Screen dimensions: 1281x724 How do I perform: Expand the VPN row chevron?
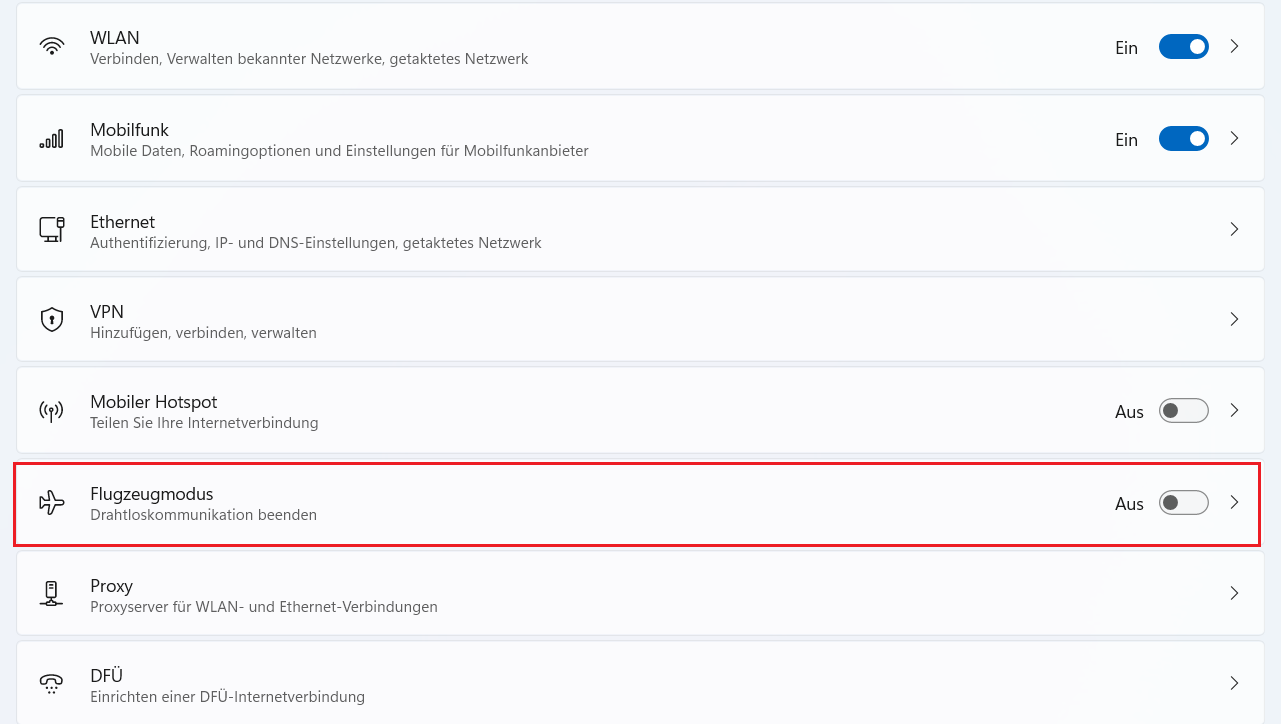click(1234, 319)
